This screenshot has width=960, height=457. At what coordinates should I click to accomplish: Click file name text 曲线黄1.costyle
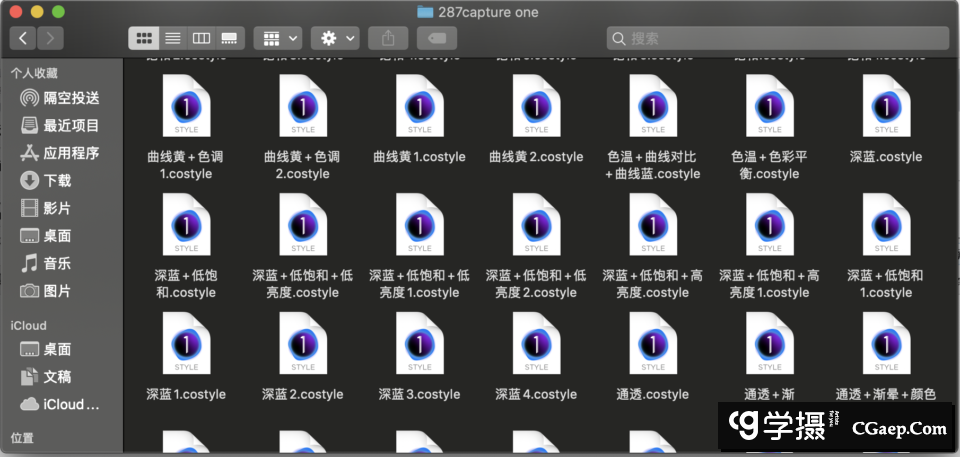tap(419, 157)
